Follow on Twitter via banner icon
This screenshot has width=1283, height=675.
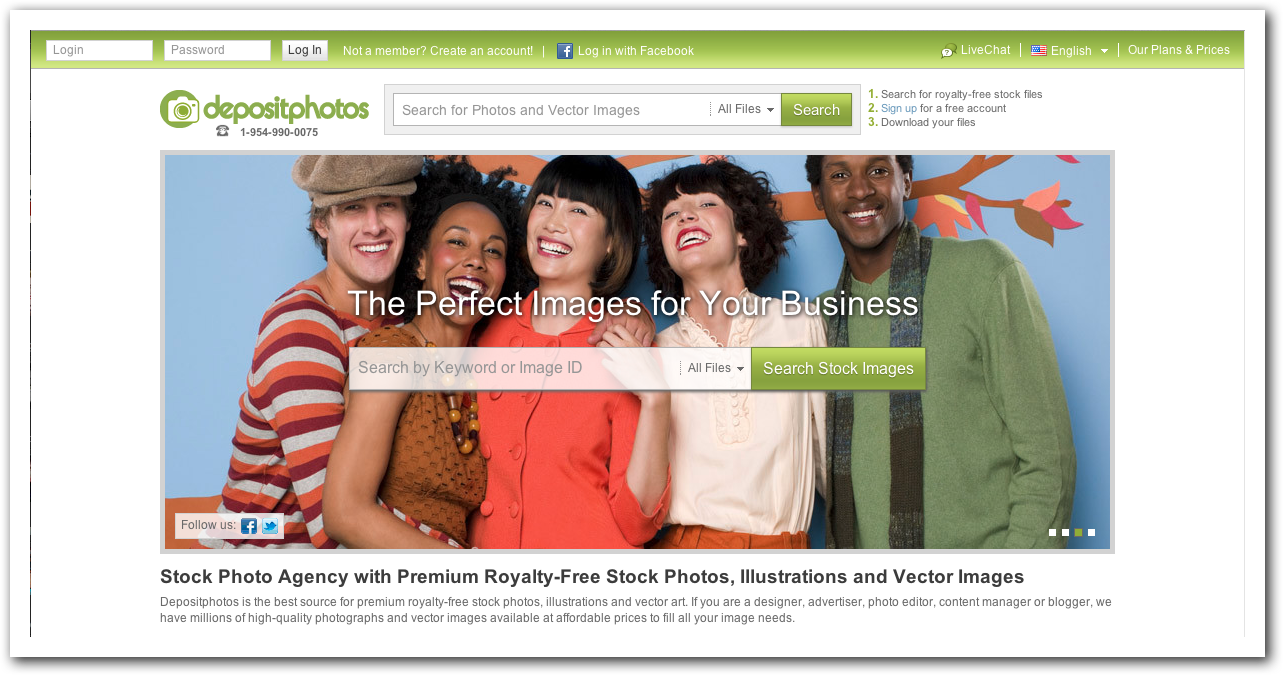click(270, 526)
